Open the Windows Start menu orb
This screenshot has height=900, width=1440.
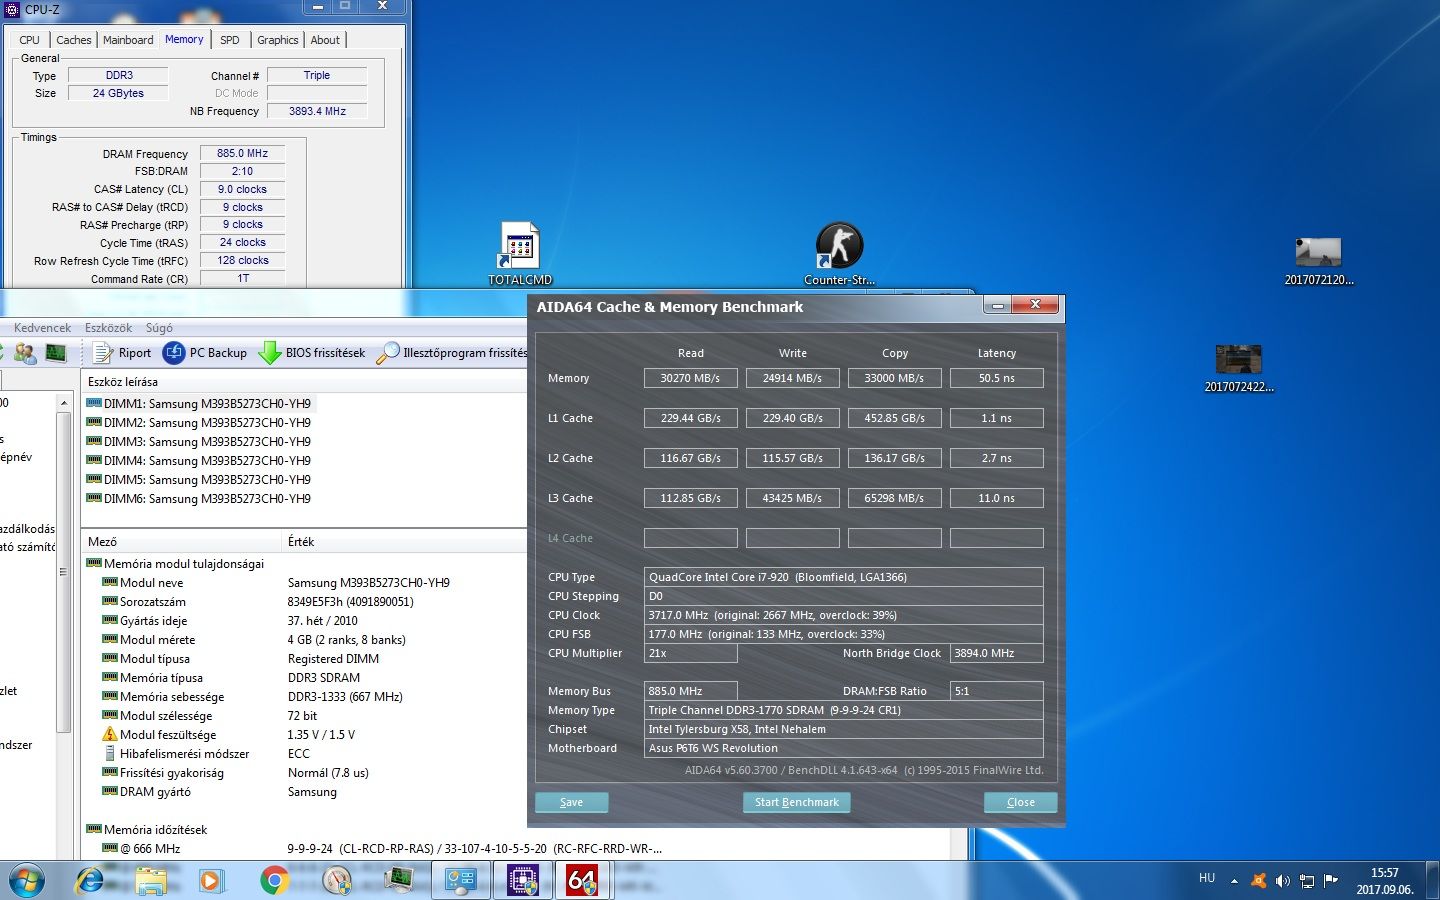coord(27,881)
